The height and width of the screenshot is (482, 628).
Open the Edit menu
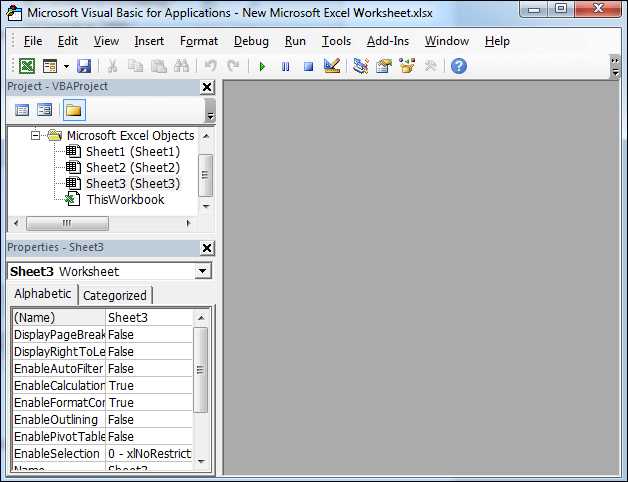(68, 41)
